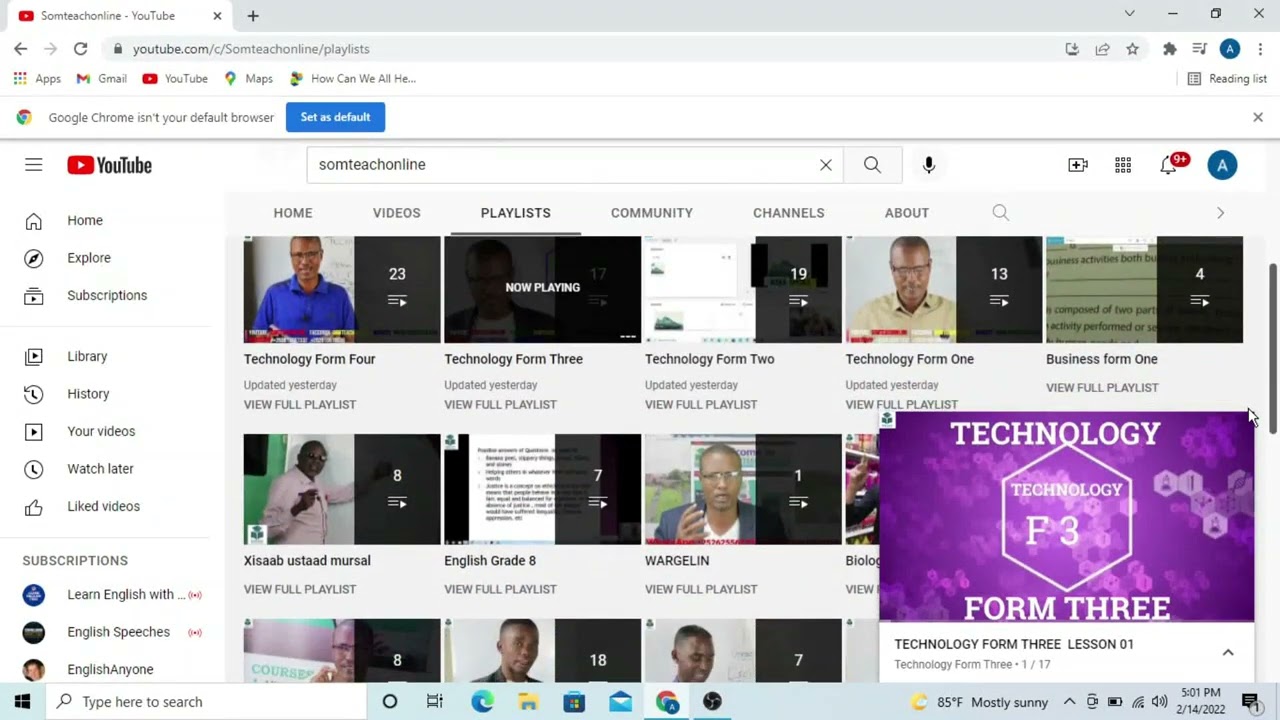Launch Microsoft Edge from the taskbar
This screenshot has height=720, width=1280.
[482, 702]
